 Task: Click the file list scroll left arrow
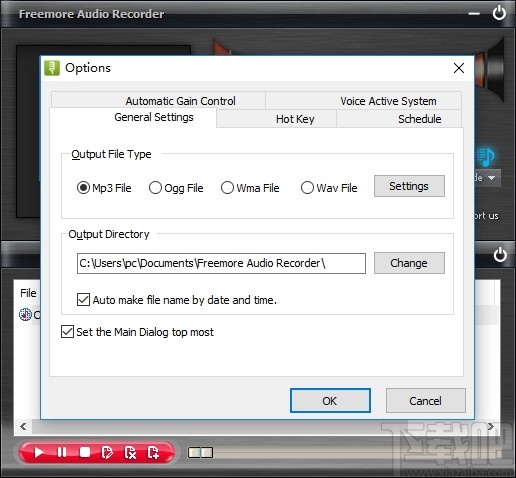23,426
